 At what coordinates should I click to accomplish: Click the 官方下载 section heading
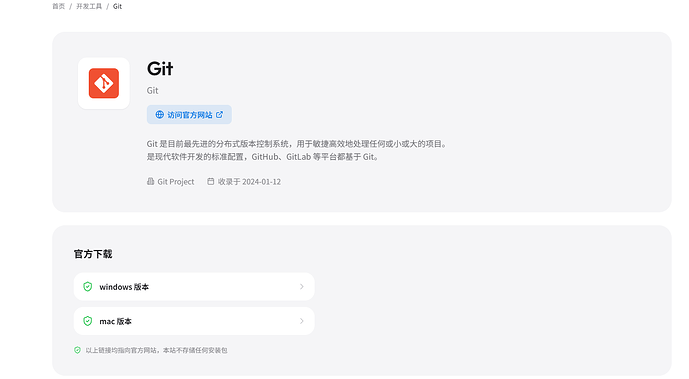point(93,254)
